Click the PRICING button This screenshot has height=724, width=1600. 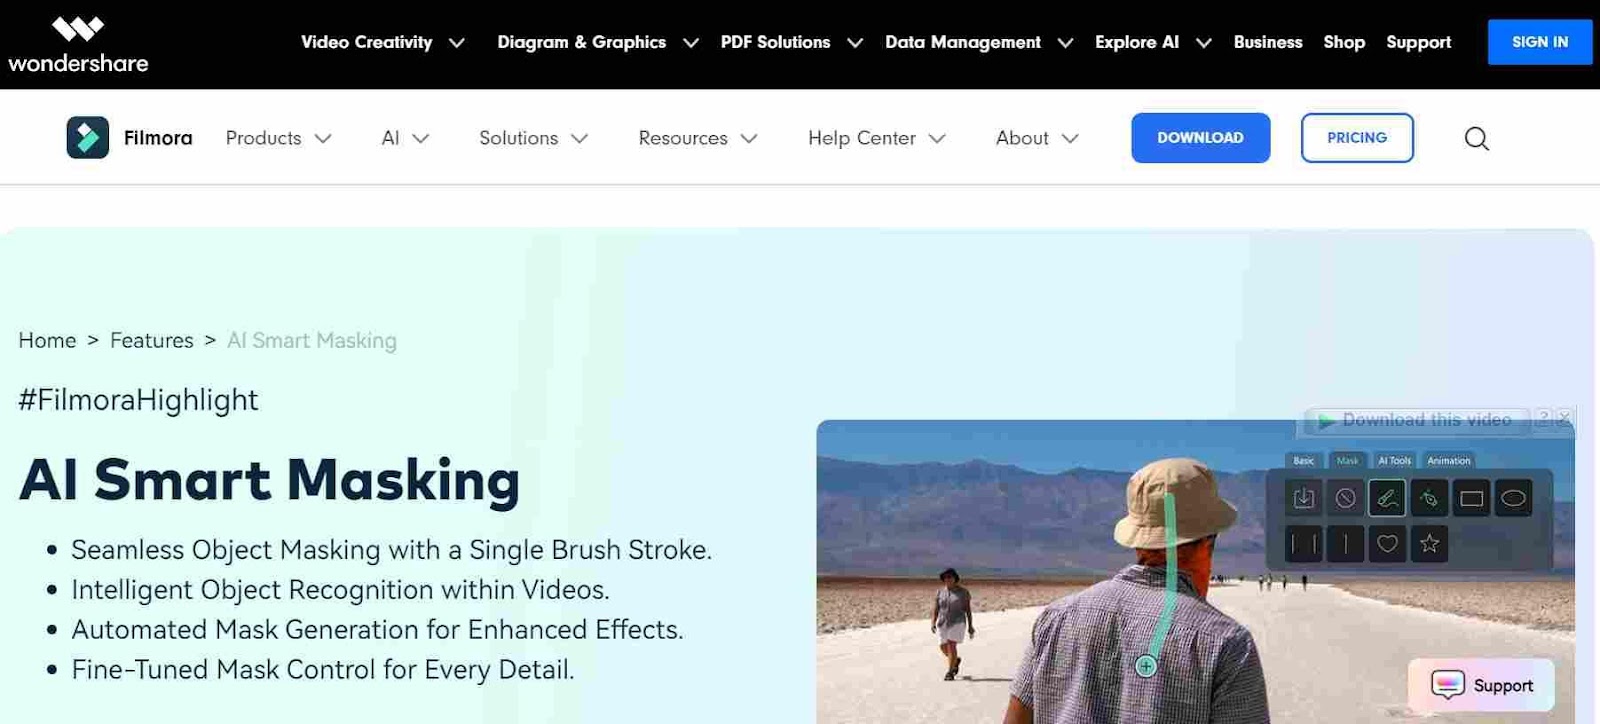pyautogui.click(x=1357, y=138)
